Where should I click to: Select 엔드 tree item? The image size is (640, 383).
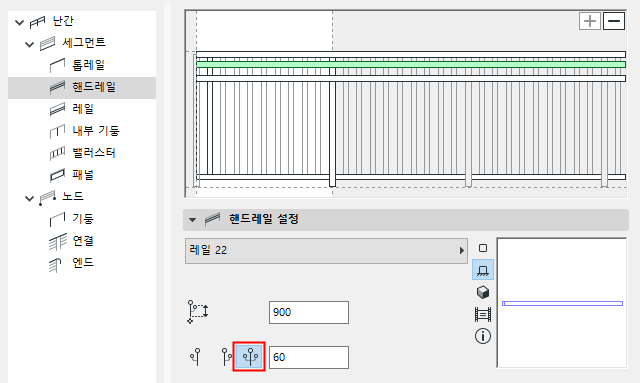point(83,263)
